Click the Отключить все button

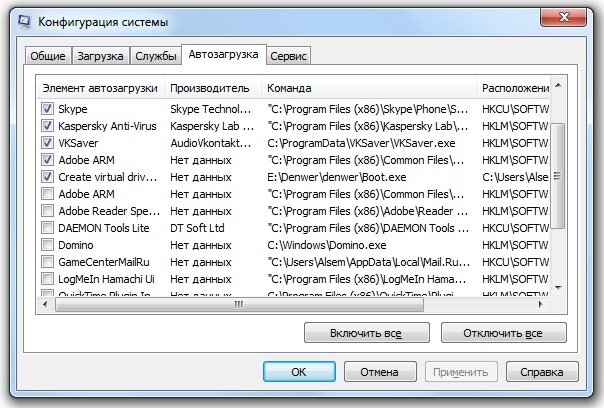(x=503, y=333)
